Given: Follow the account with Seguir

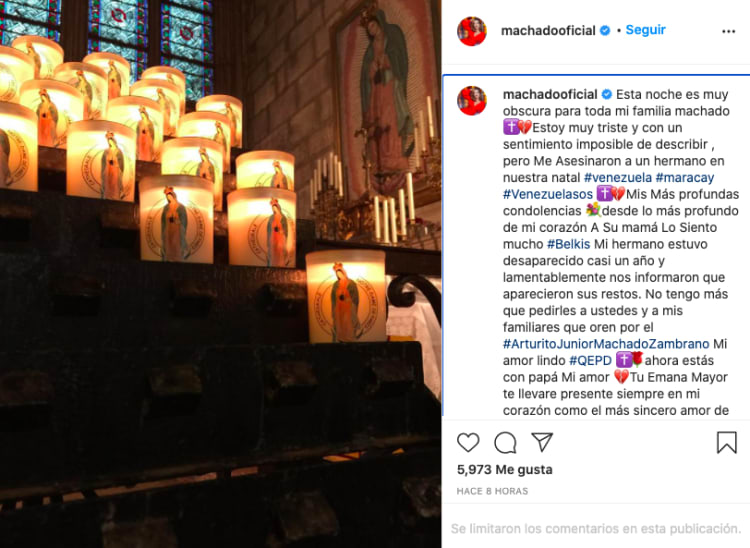Looking at the screenshot, I should click(x=645, y=30).
